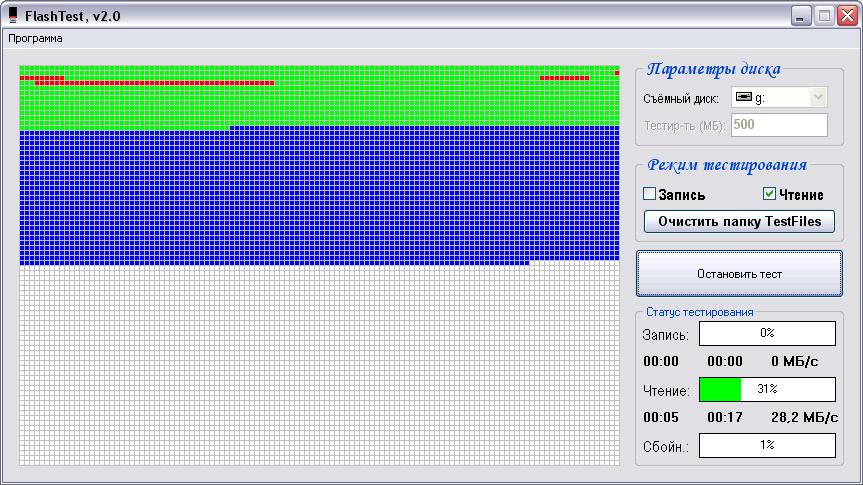The width and height of the screenshot is (863, 485).
Task: Uncheck the Чтение (read) checkbox
Action: [769, 194]
